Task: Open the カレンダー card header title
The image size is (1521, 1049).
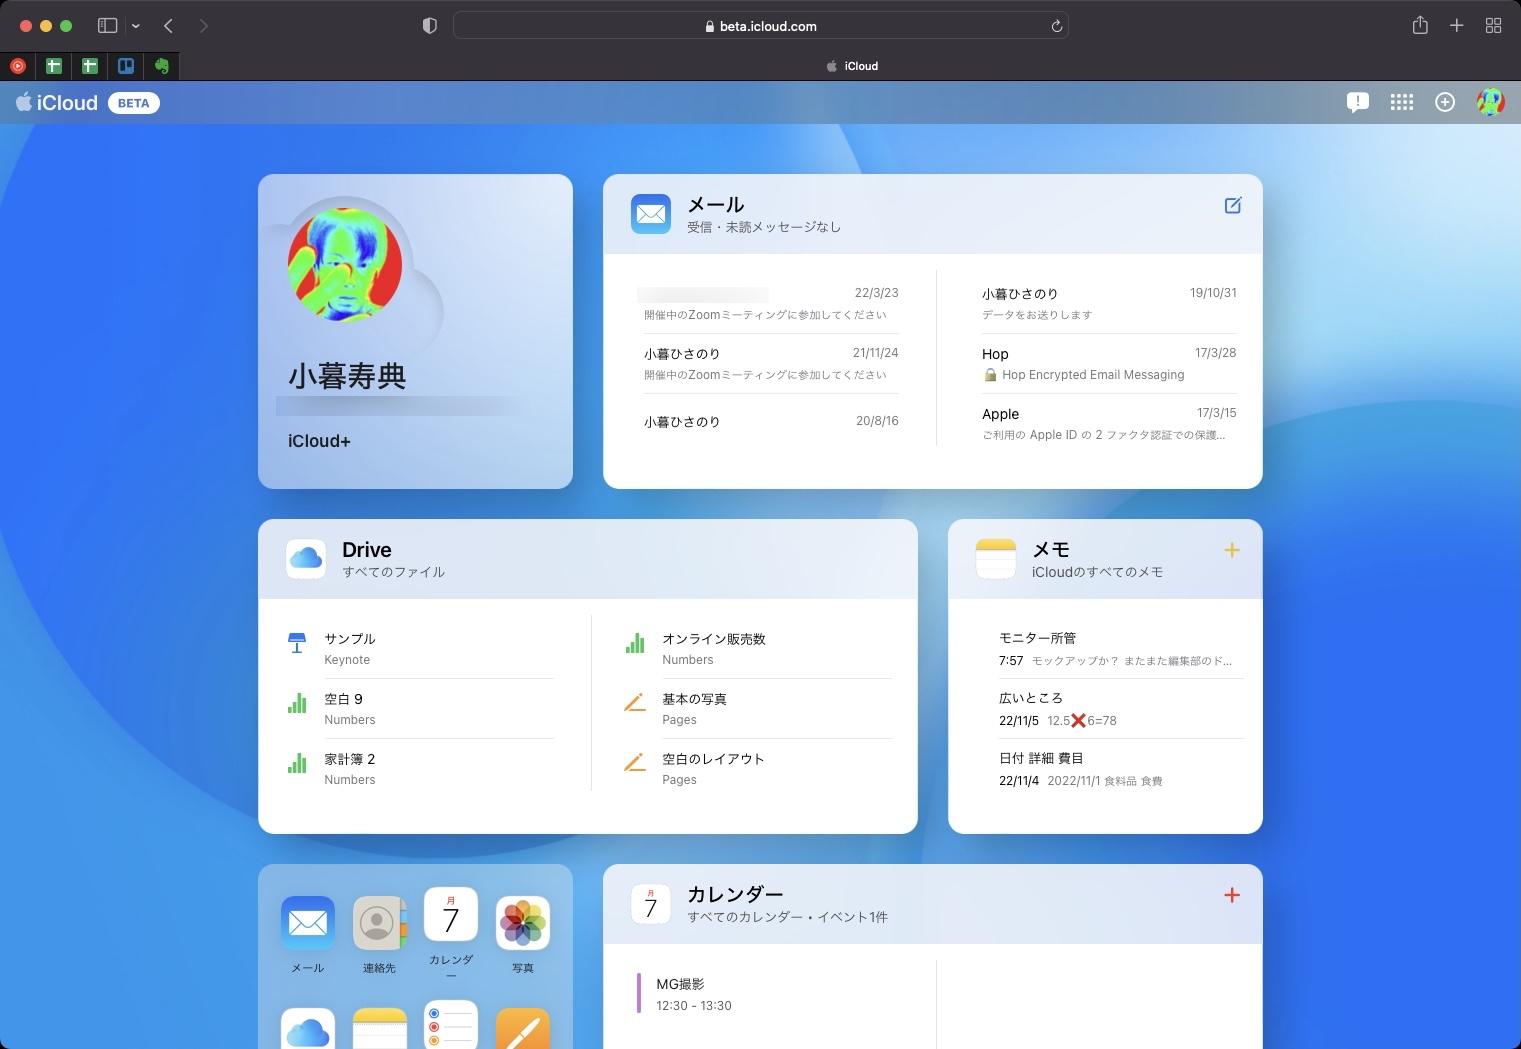Action: (735, 894)
